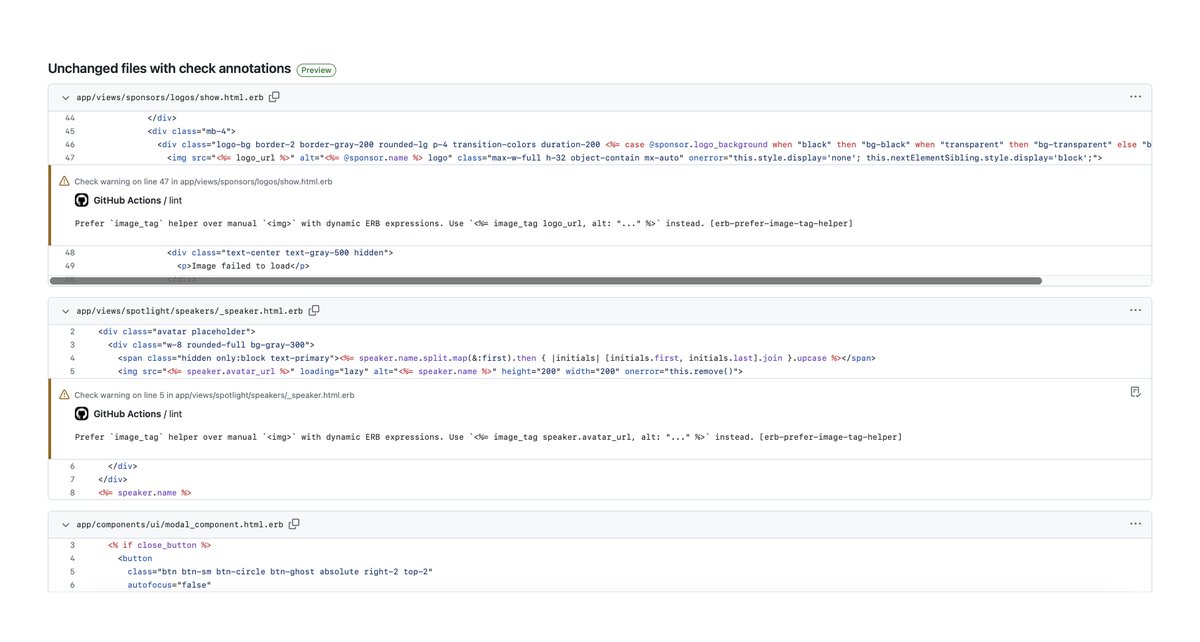Copy the show.html.erb file path
Viewport: 1200px width, 642px height.
274,97
